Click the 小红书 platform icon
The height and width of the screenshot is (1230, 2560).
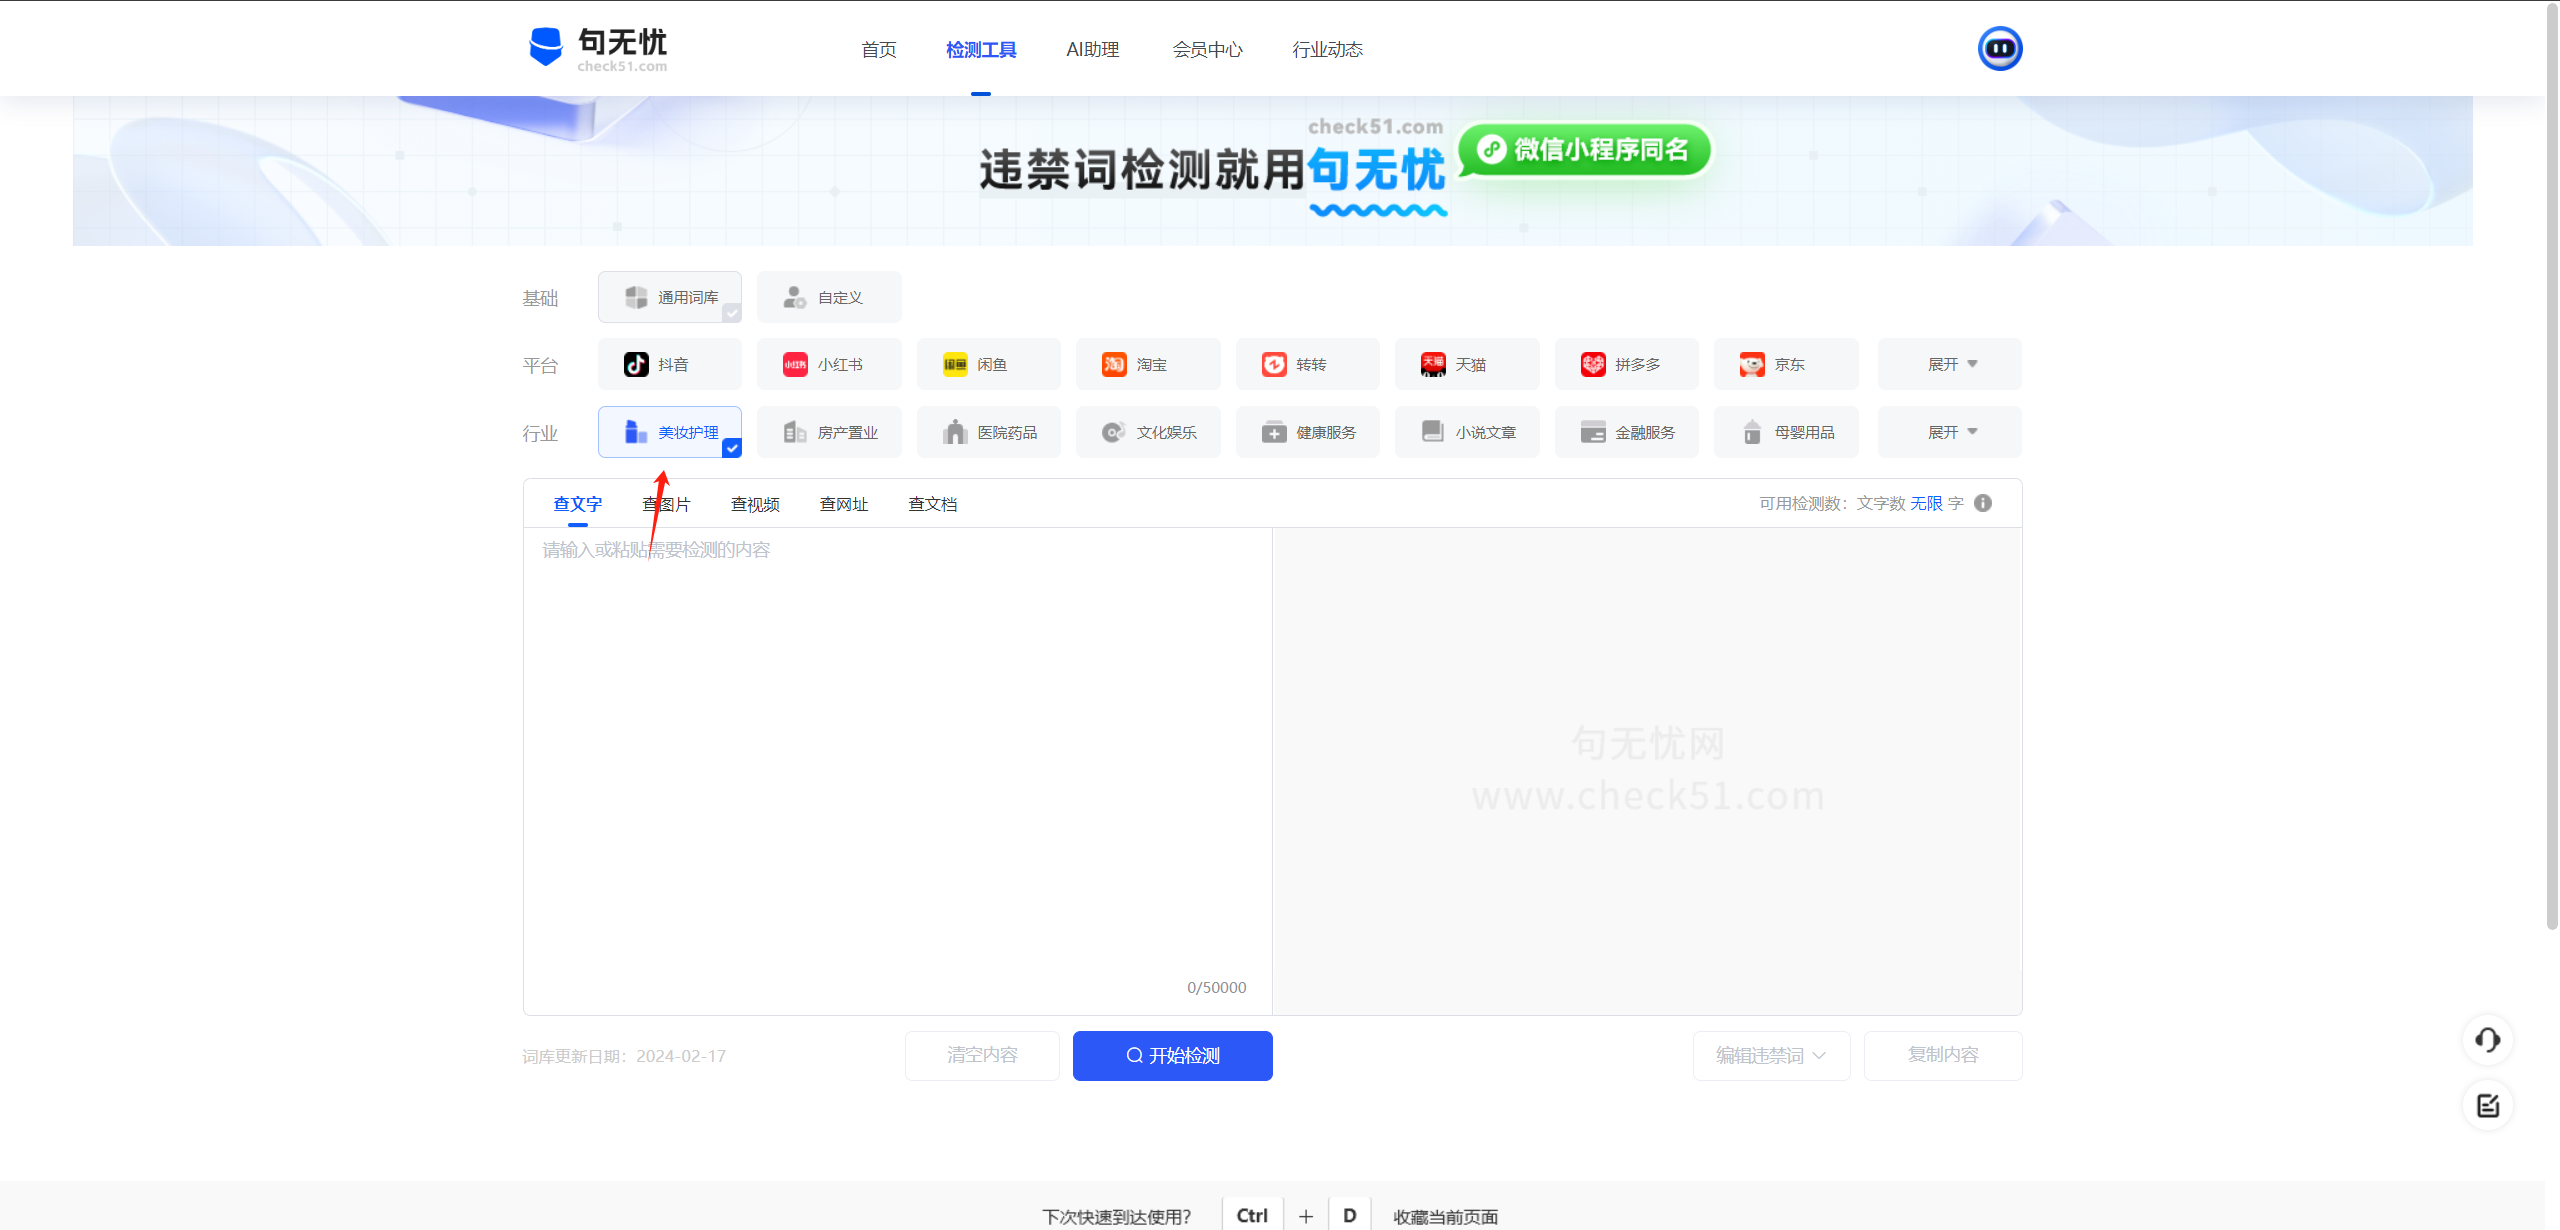tap(795, 364)
